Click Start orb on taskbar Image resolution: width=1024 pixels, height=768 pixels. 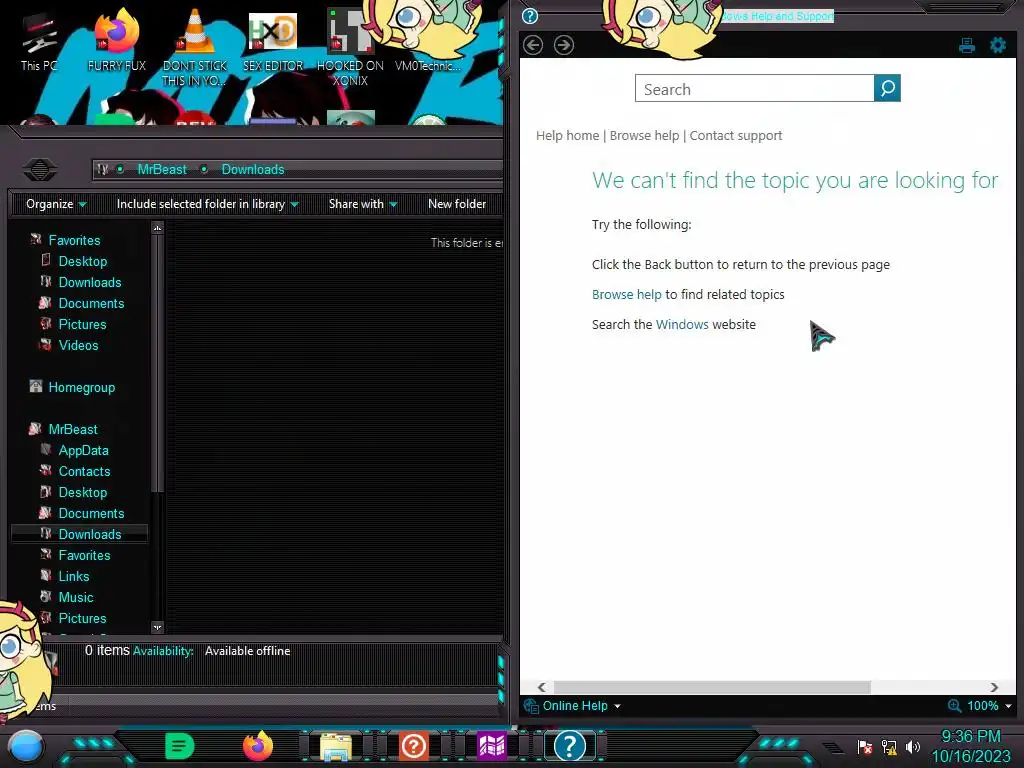pos(25,746)
